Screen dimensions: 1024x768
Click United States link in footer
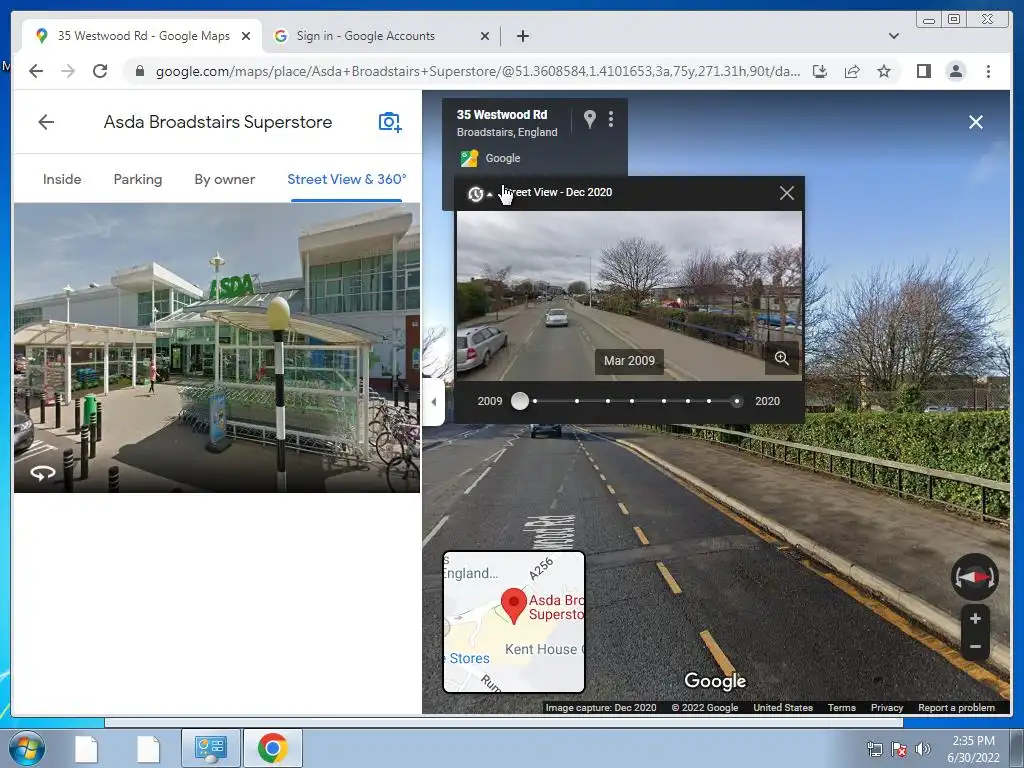[x=782, y=707]
